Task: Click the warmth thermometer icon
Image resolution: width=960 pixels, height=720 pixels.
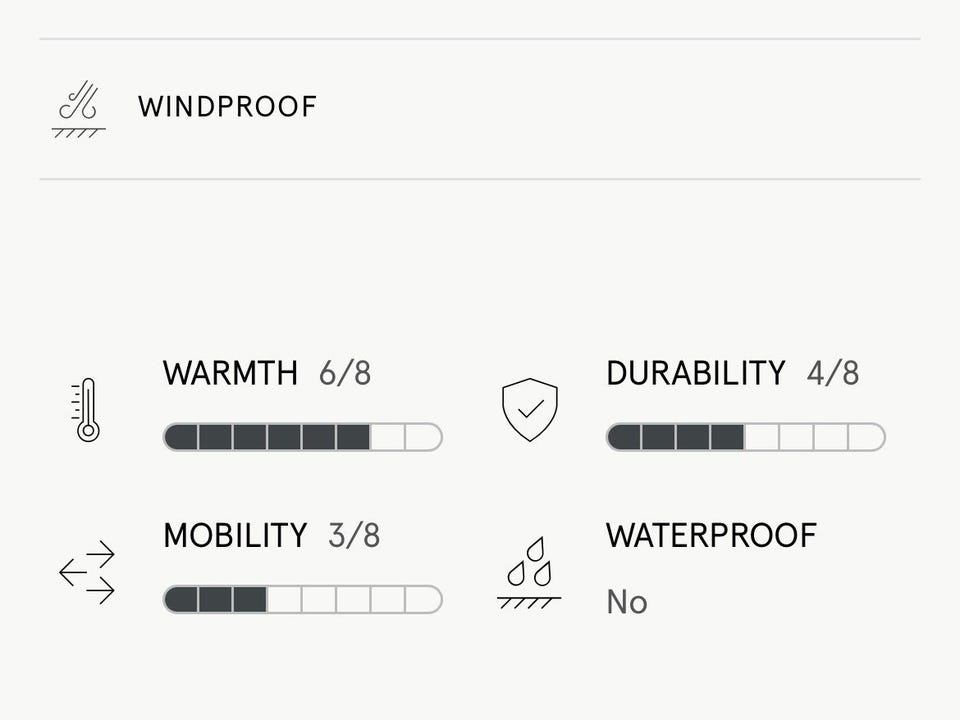Action: point(87,409)
